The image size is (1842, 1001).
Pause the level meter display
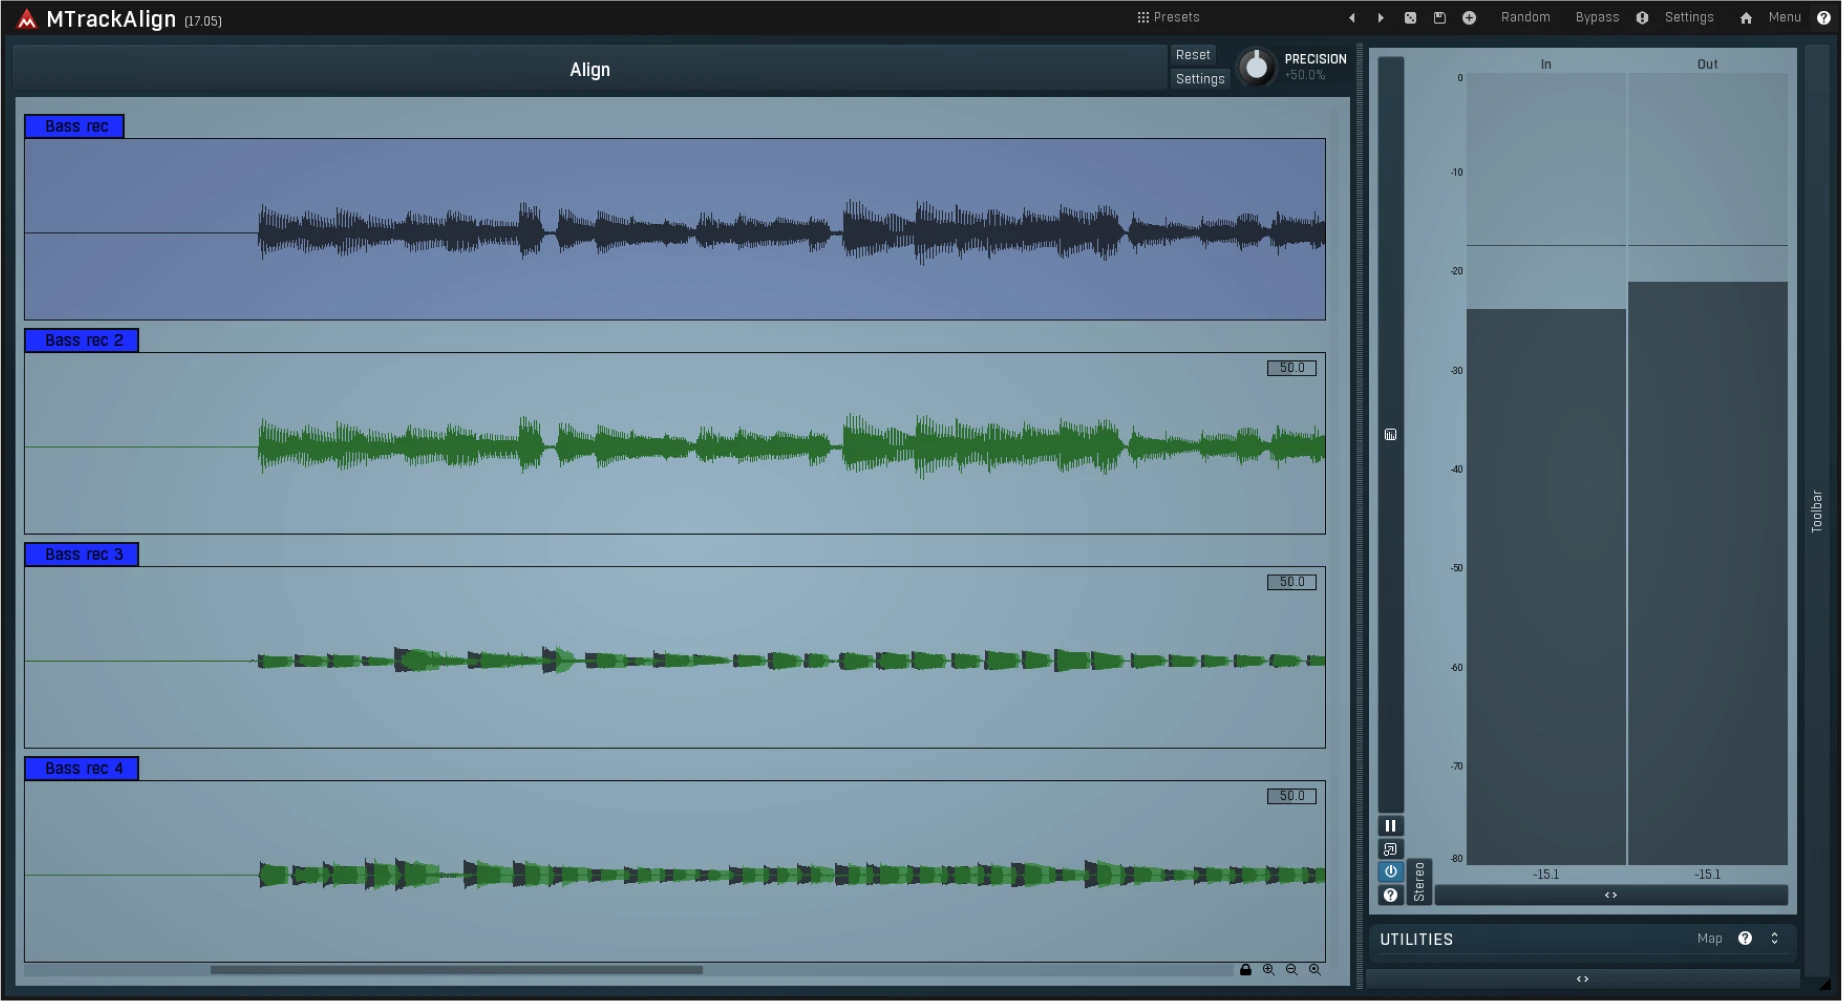tap(1390, 825)
